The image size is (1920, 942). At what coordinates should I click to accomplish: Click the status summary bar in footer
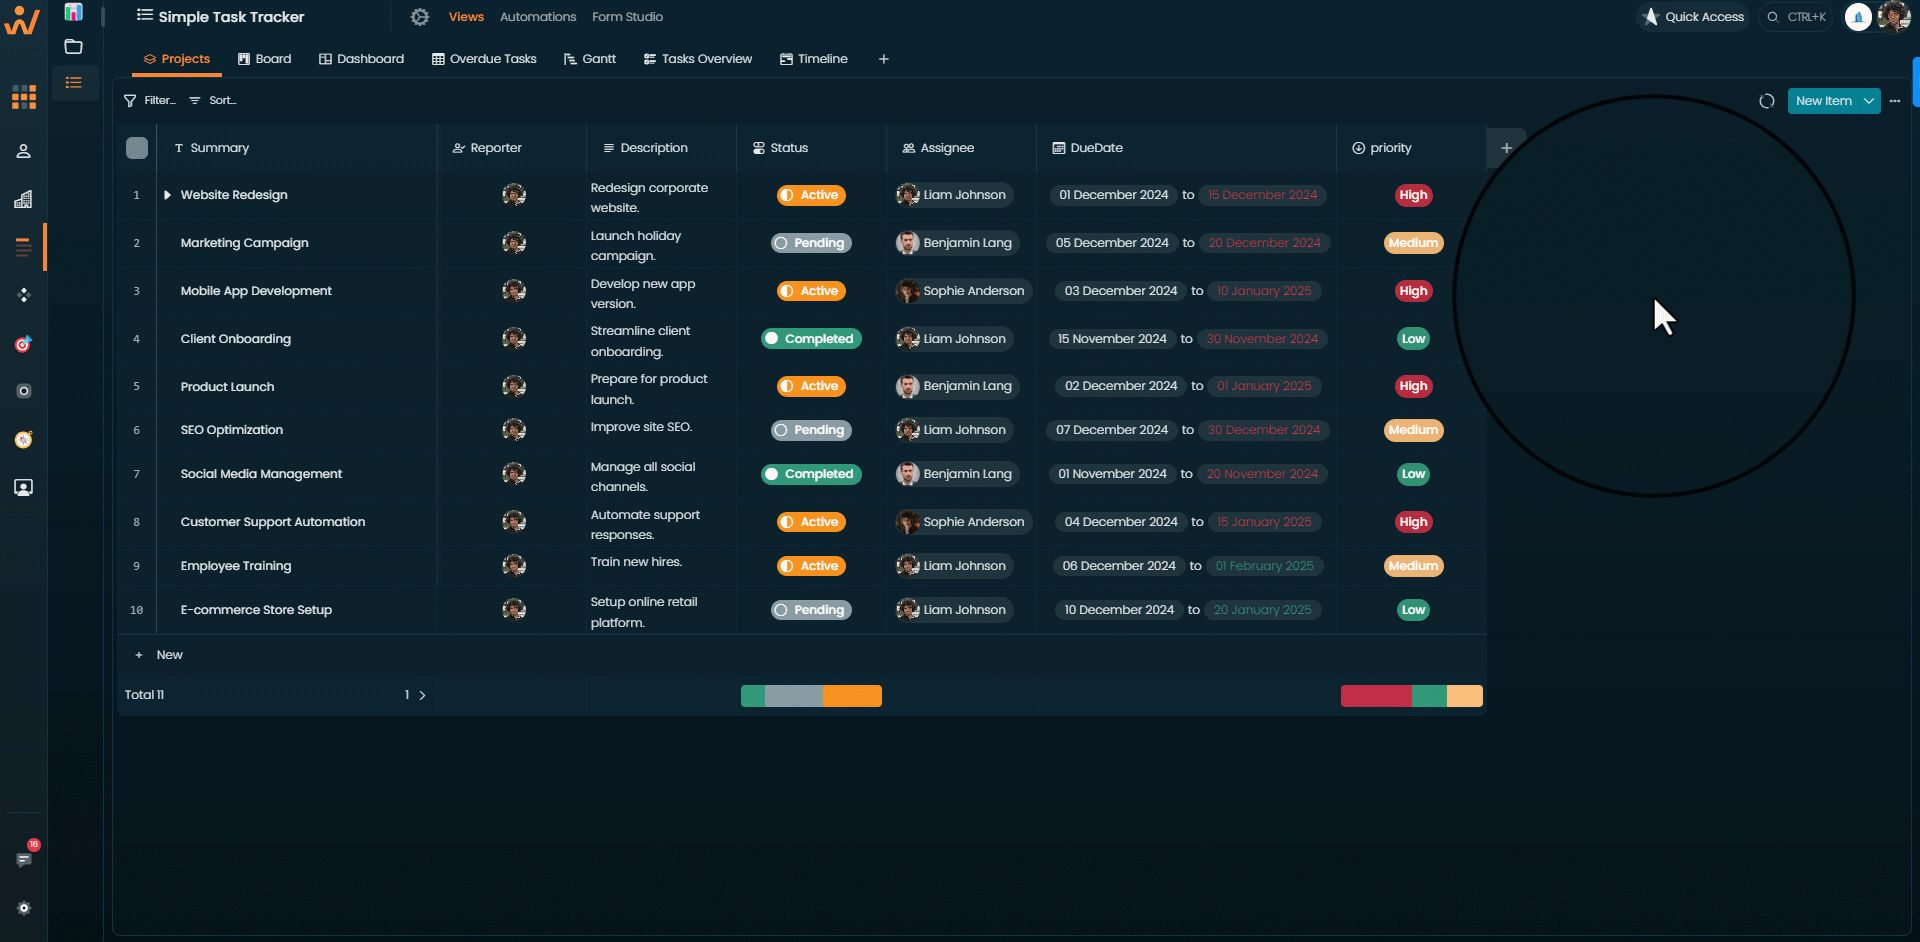(811, 696)
